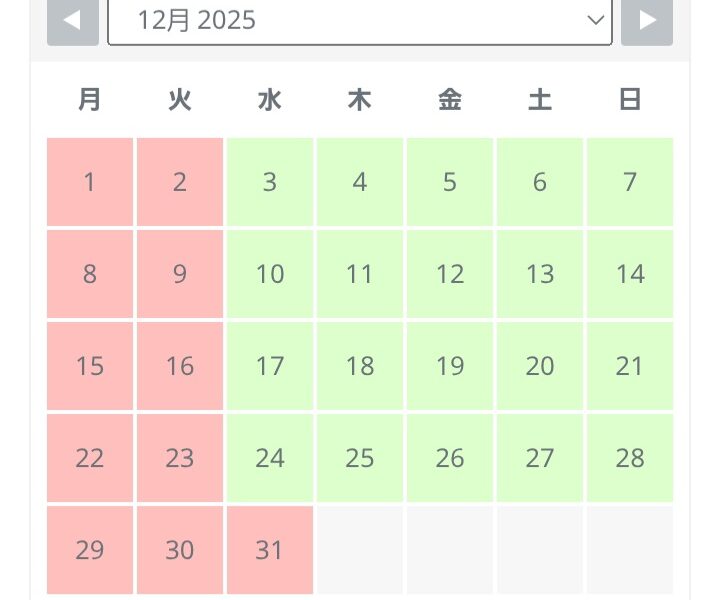Choose December 13 date cell
Viewport: 720px width, 600px height.
[540, 274]
